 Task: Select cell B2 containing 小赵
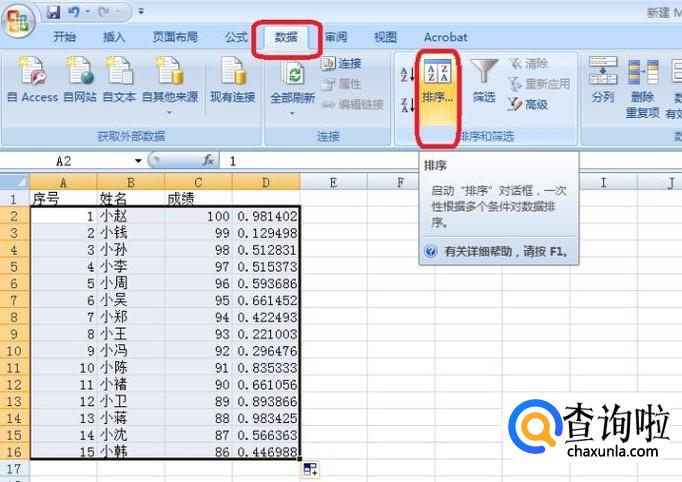coord(130,215)
